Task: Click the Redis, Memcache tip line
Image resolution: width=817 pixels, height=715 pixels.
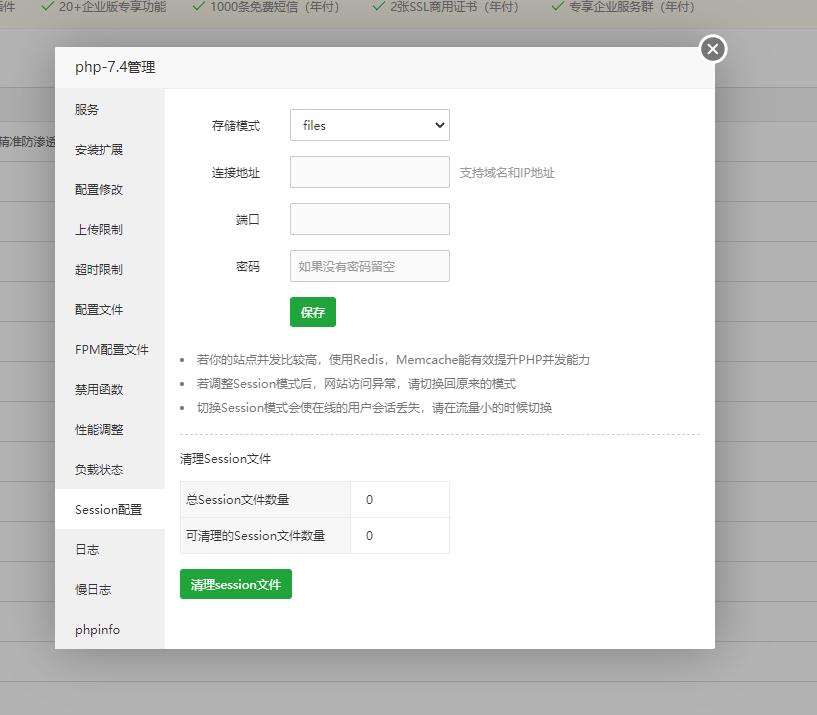Action: pyautogui.click(x=393, y=360)
